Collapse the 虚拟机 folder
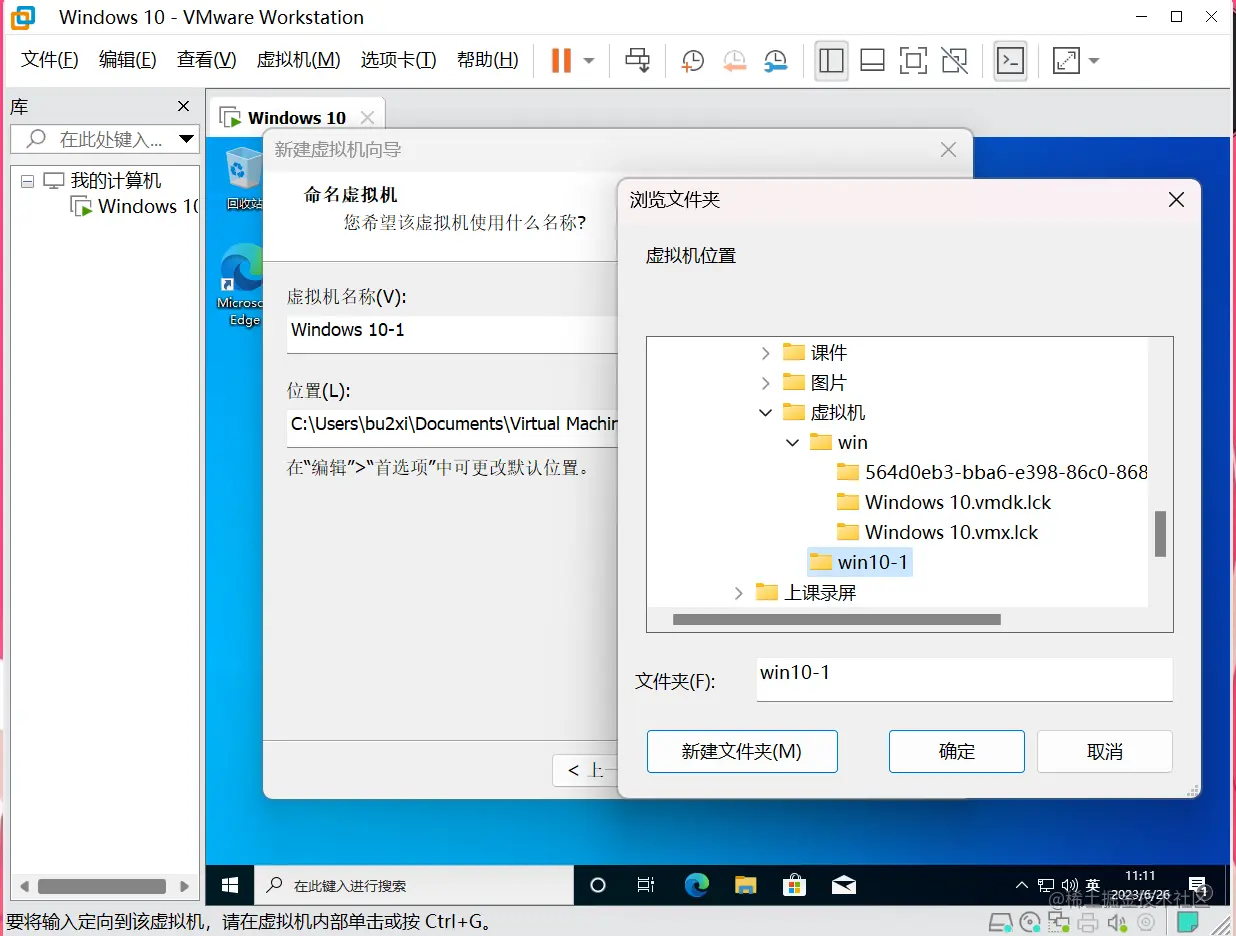Image resolution: width=1236 pixels, height=936 pixels. tap(766, 413)
